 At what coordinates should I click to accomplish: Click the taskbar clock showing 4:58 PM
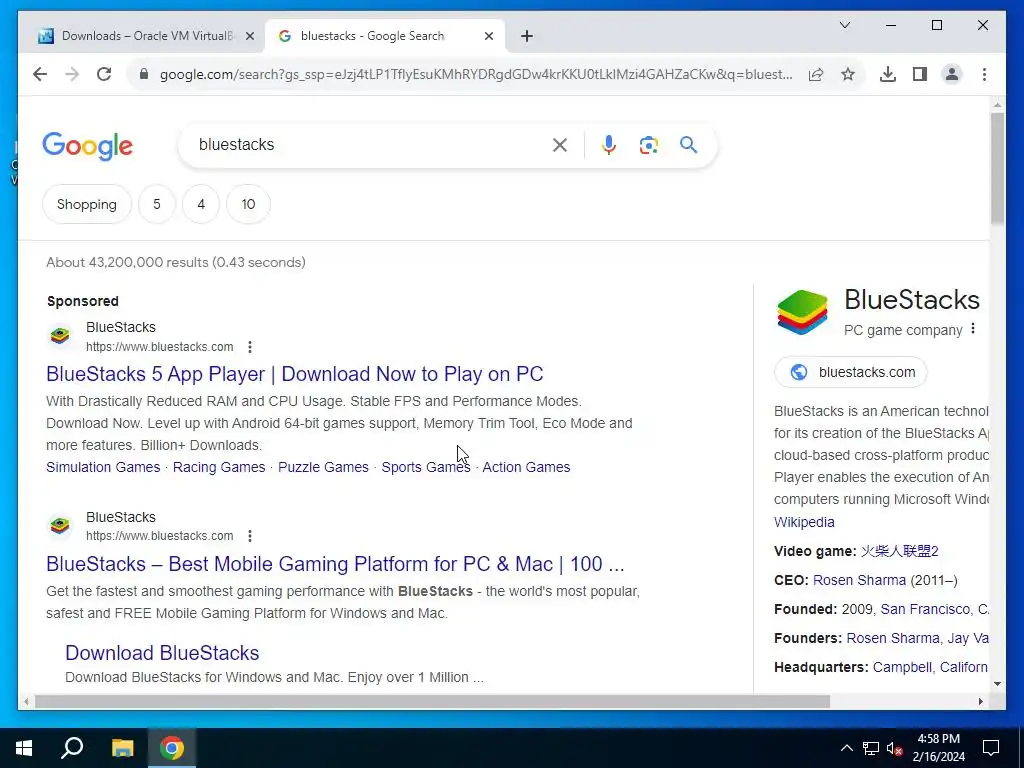pos(938,748)
